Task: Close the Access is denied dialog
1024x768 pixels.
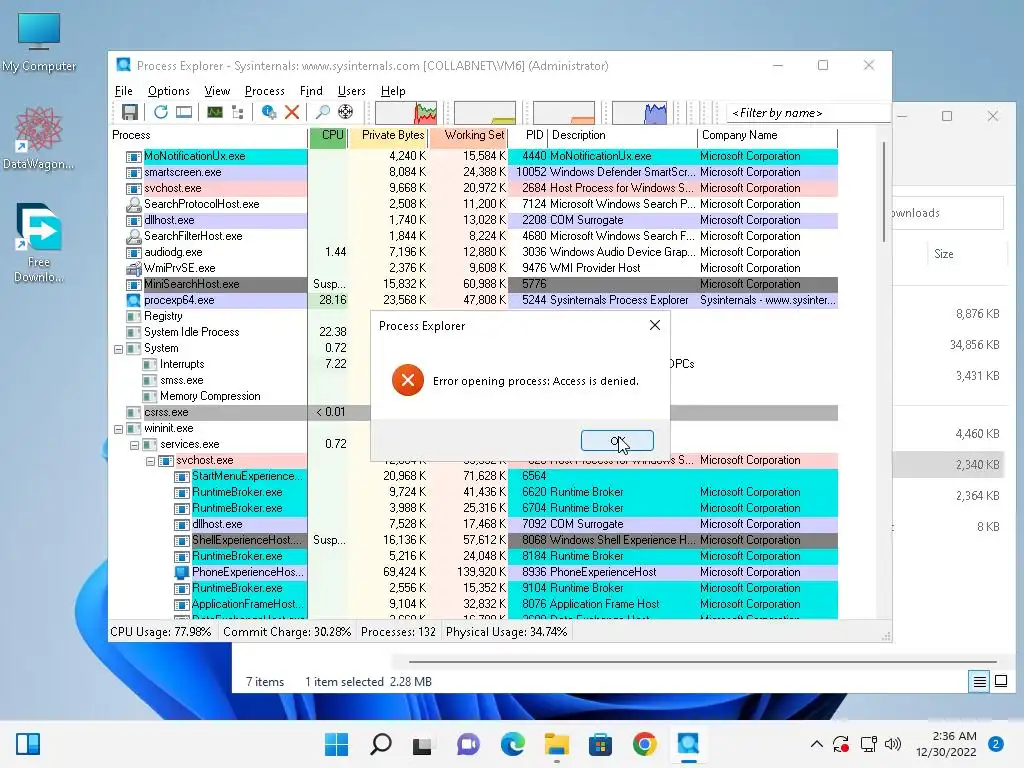Action: click(x=655, y=325)
